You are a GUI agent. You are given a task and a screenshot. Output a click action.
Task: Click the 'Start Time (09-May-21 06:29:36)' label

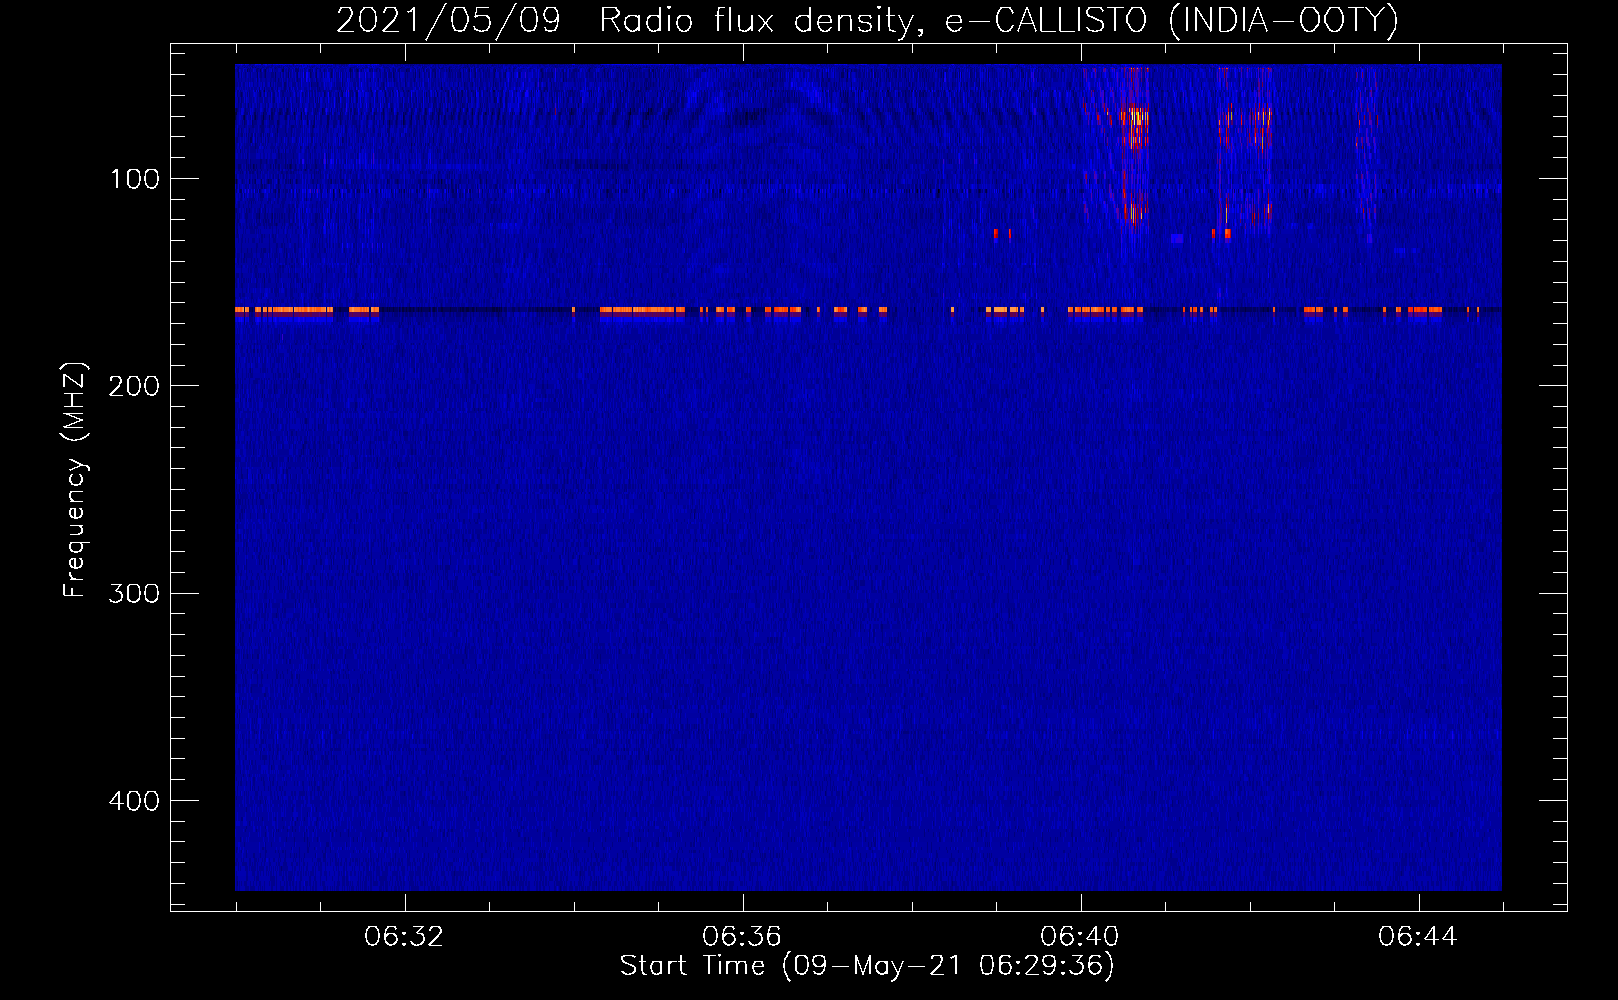[867, 966]
